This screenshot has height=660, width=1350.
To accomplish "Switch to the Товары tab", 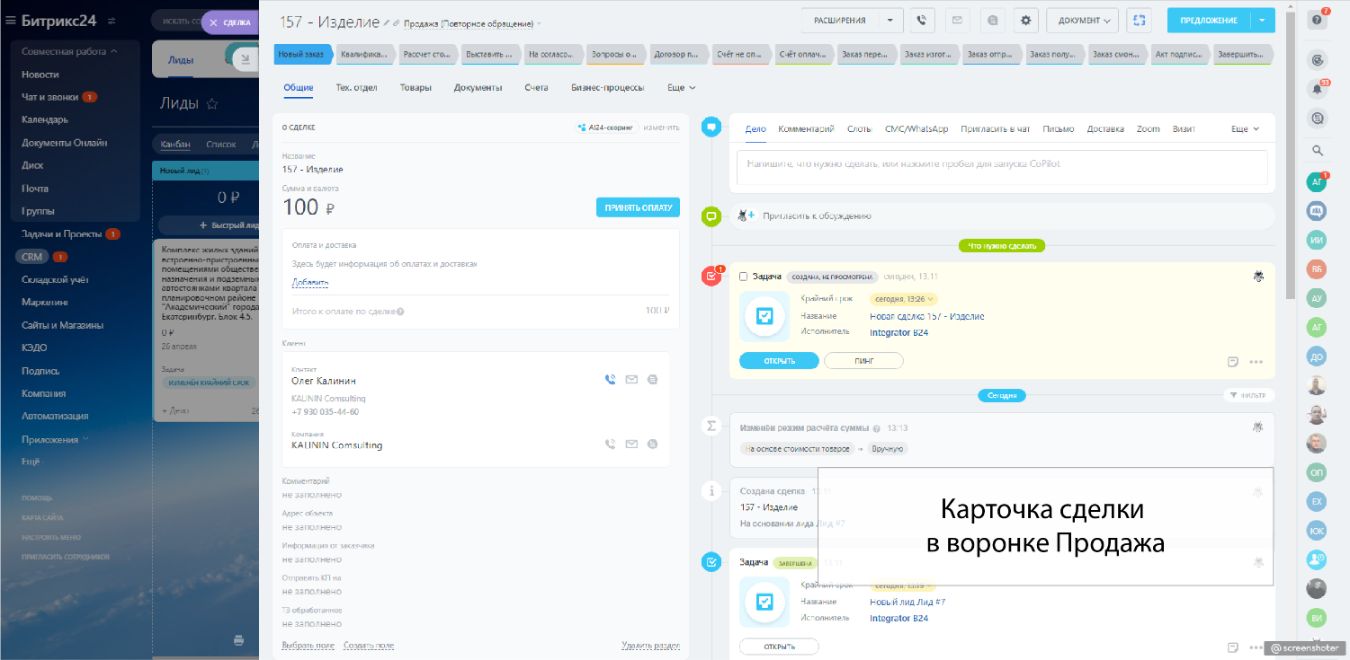I will pos(416,88).
